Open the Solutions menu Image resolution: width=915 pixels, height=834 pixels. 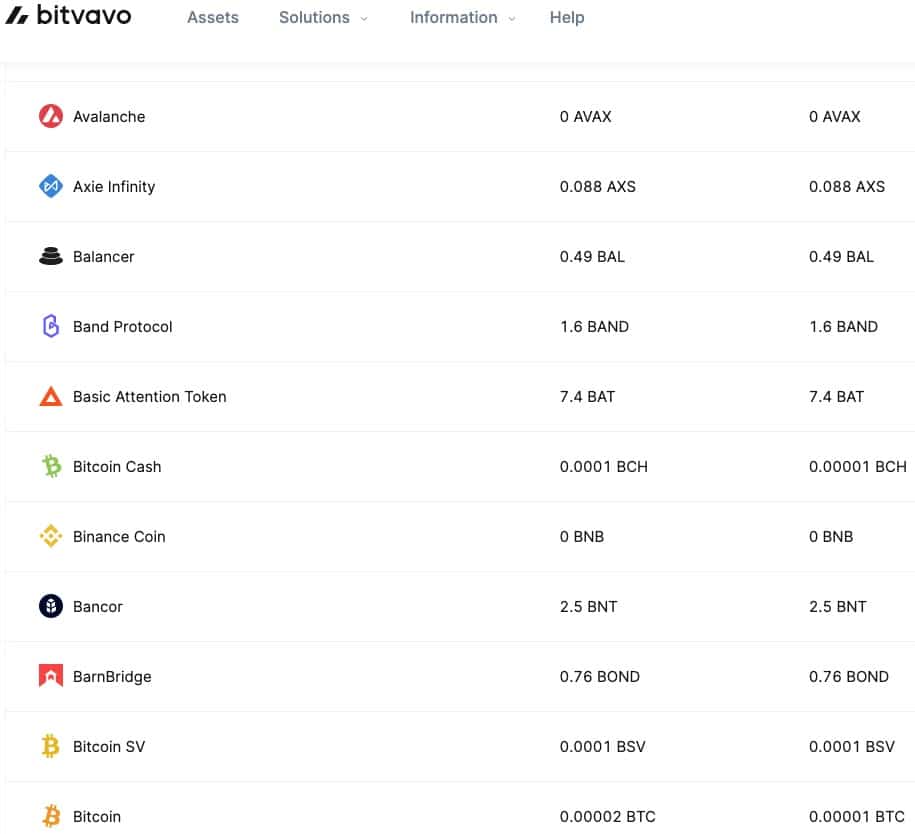(315, 18)
